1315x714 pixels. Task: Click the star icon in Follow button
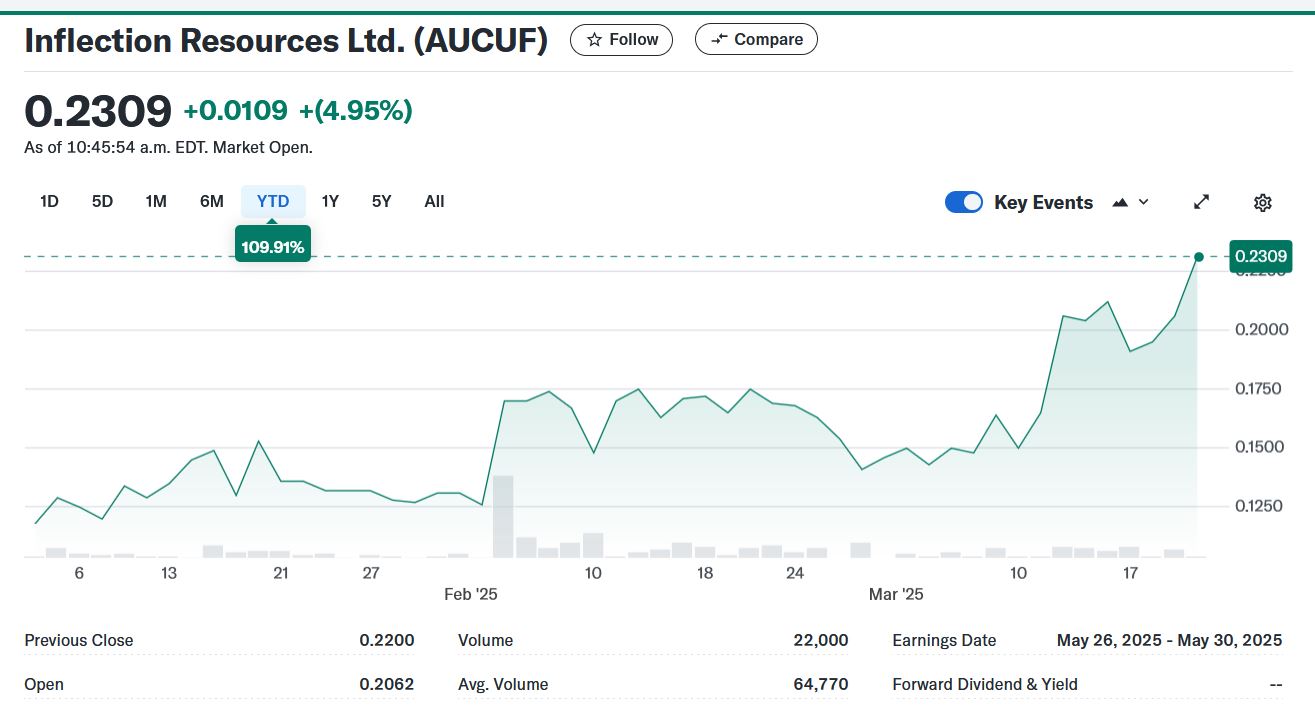click(595, 40)
